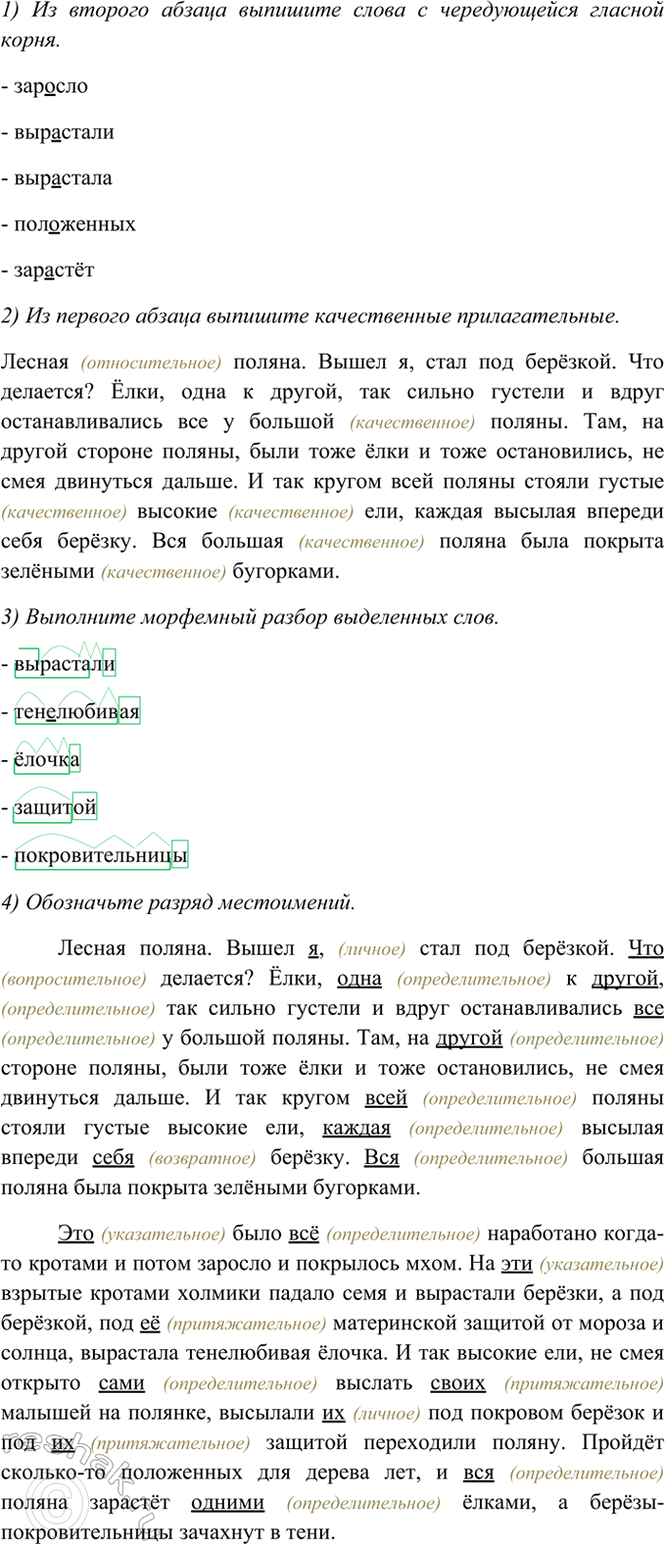Screen dimensions: 665x1544
Task: Click the morpheme-parsed word 'ёлочка'
Action: pyautogui.click(x=46, y=759)
